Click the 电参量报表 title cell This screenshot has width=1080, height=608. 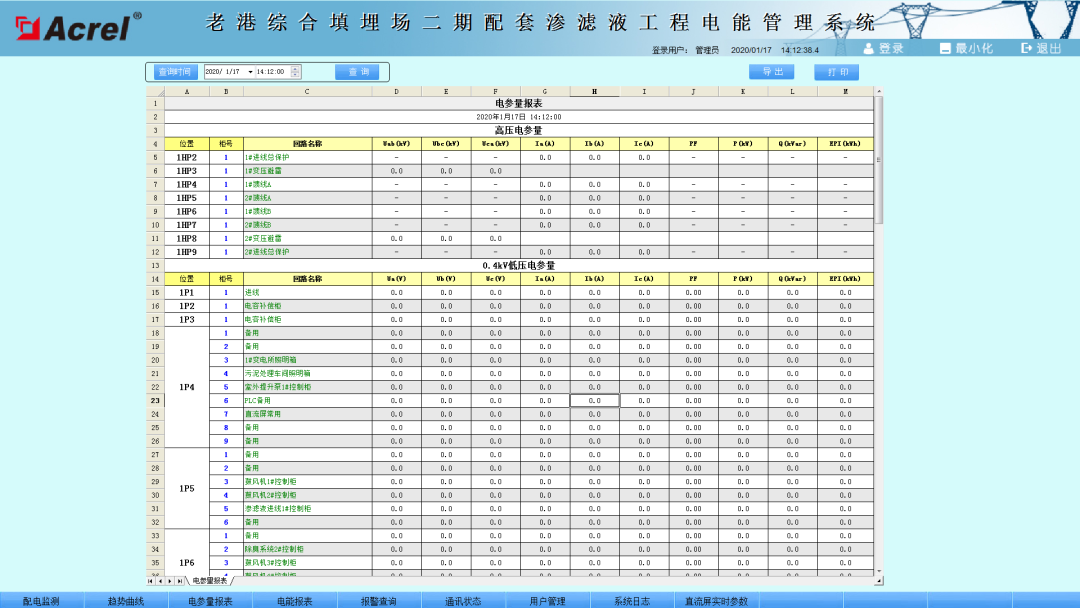pyautogui.click(x=519, y=103)
